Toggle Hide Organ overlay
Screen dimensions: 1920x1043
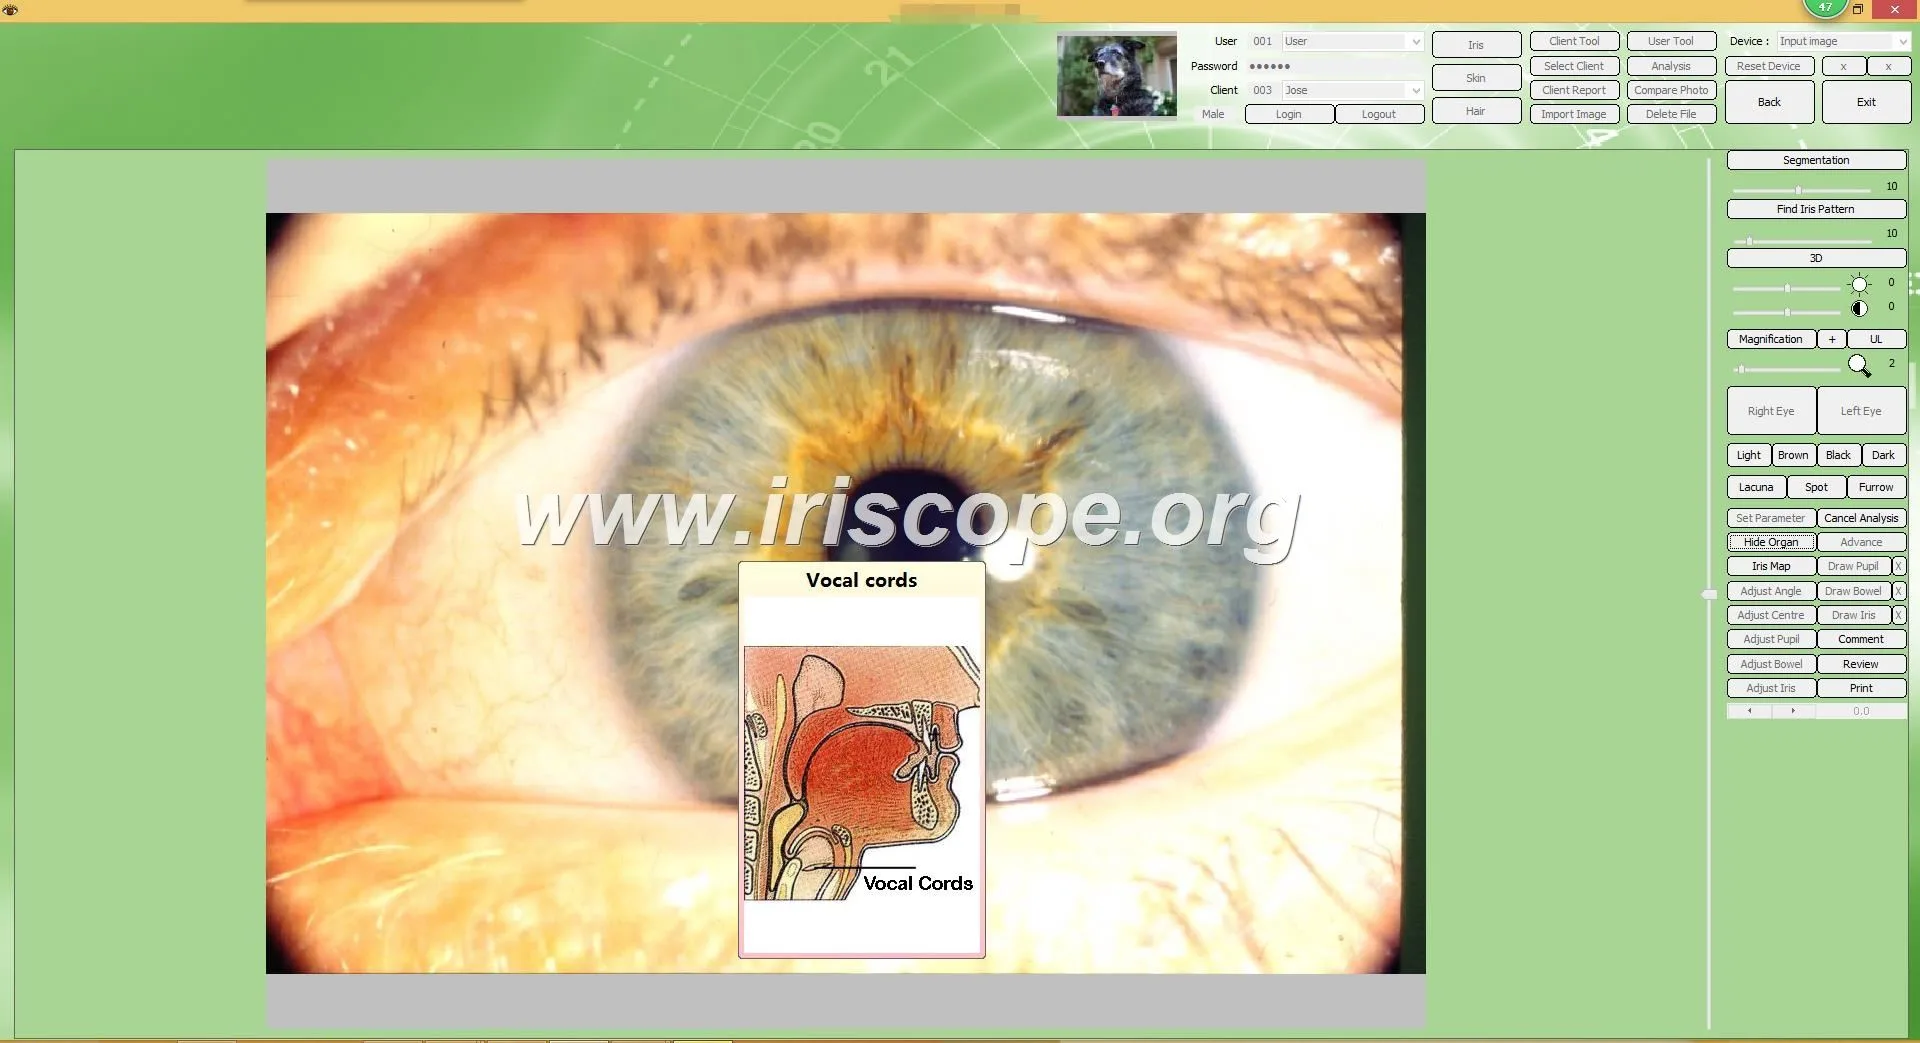(1771, 542)
